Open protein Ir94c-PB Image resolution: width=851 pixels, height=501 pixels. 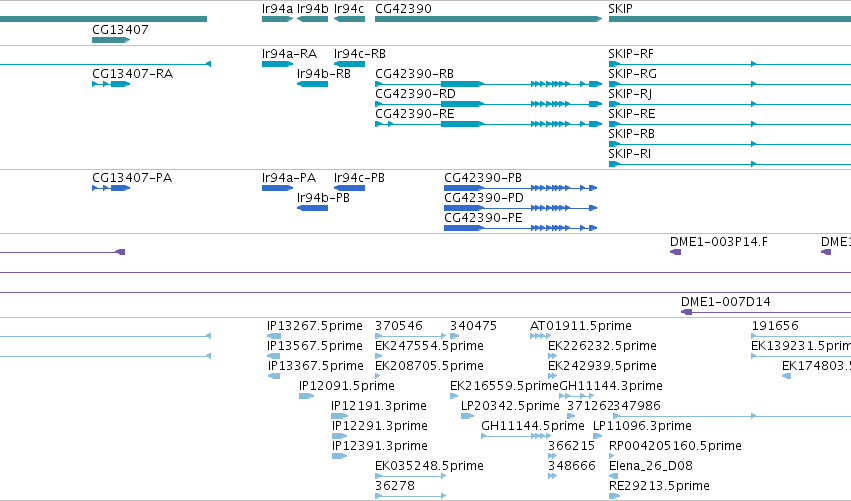tap(349, 188)
